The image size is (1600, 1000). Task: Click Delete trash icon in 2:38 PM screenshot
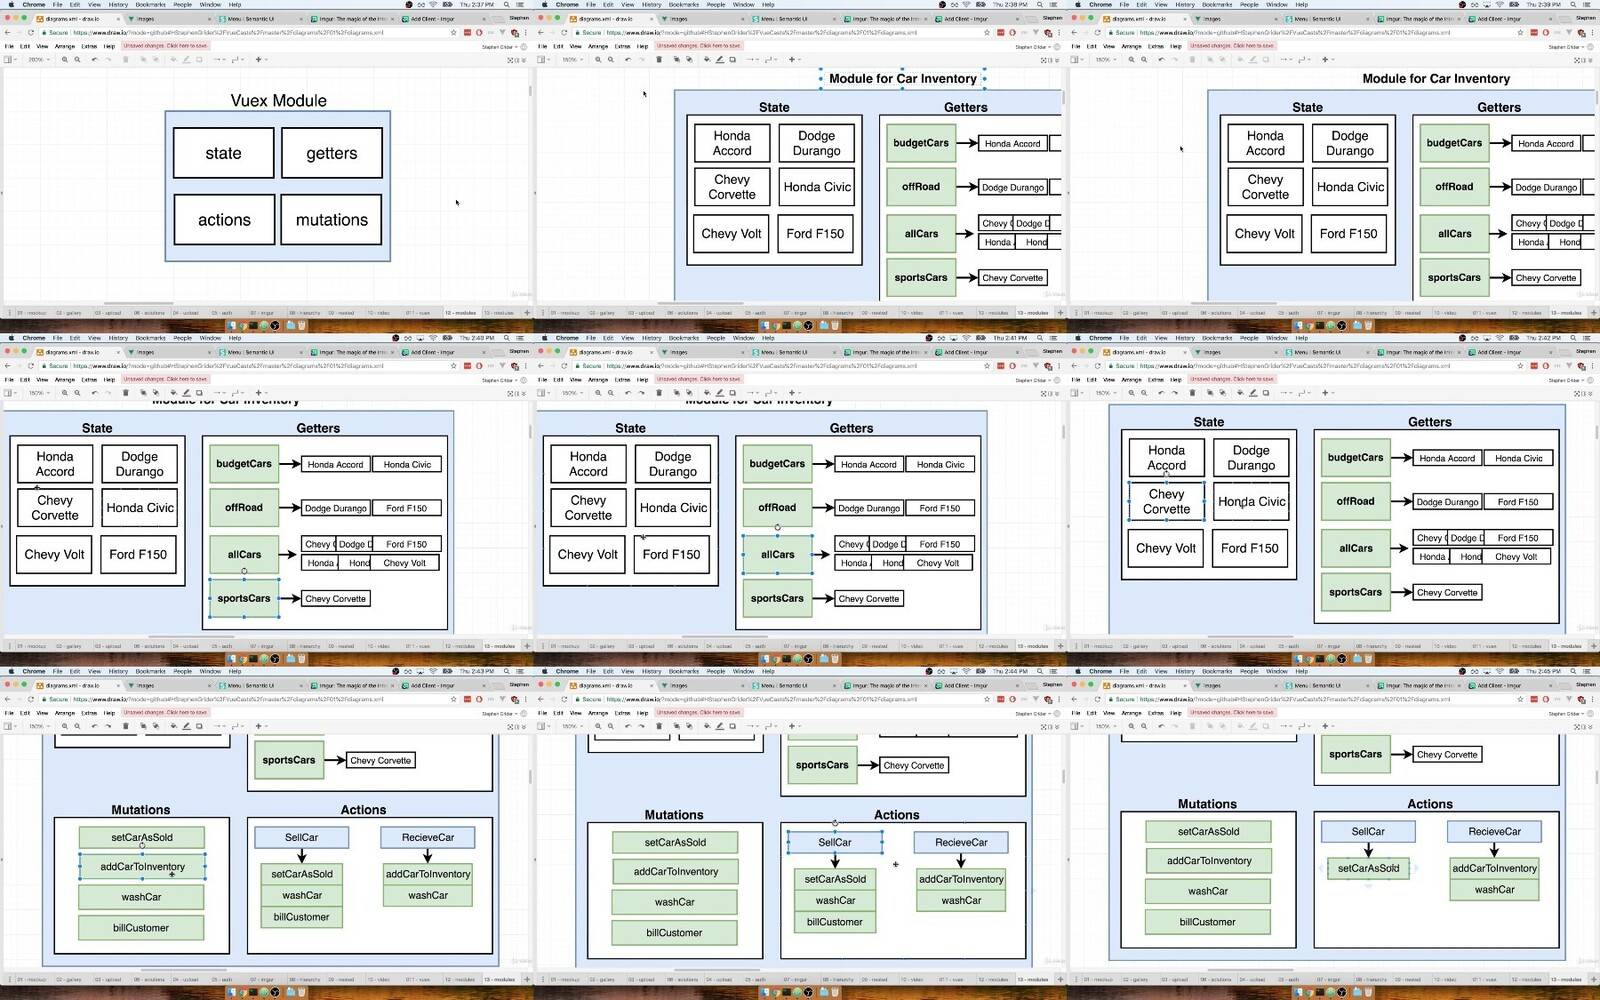[x=659, y=59]
